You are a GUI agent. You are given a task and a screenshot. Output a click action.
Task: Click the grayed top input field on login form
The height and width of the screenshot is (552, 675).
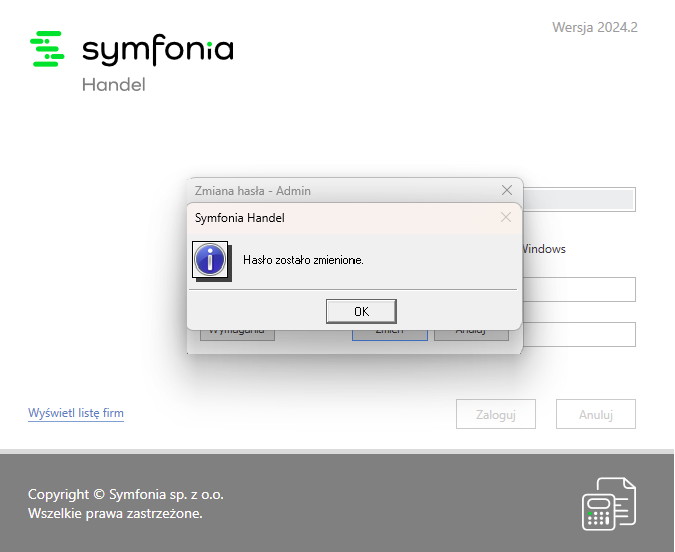tap(579, 199)
